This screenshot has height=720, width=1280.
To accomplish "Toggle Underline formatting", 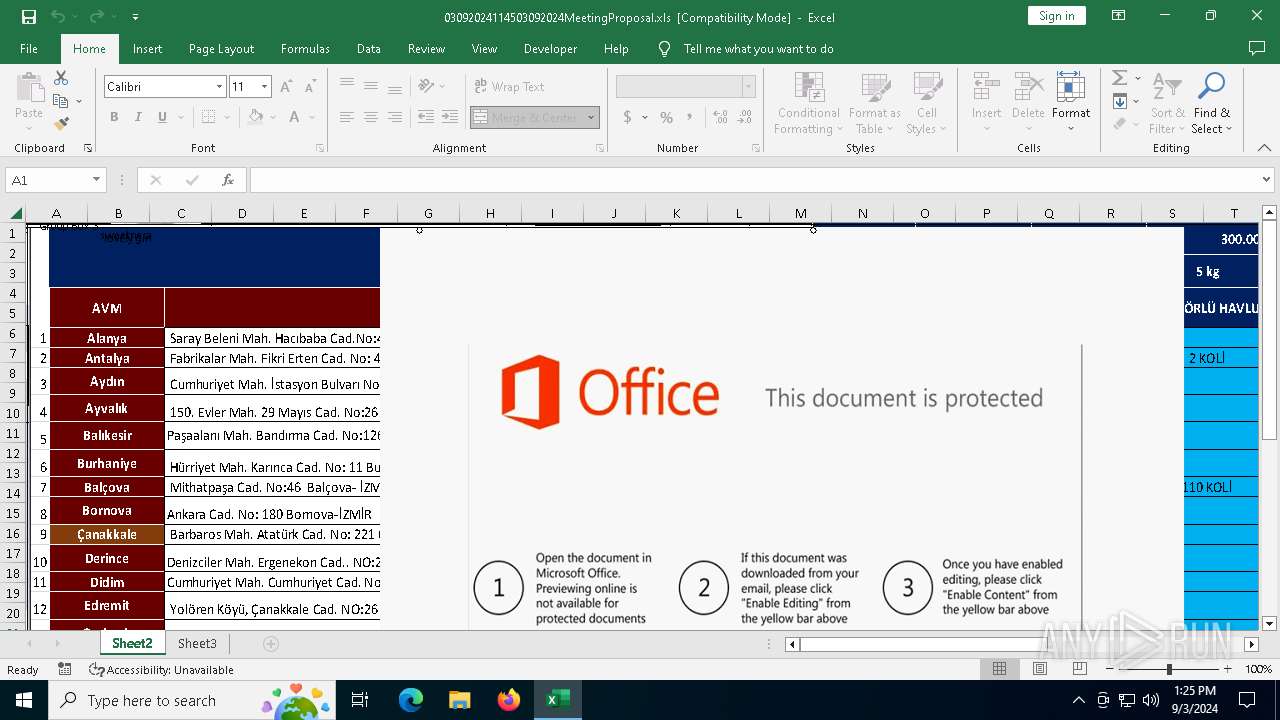I will [x=162, y=117].
